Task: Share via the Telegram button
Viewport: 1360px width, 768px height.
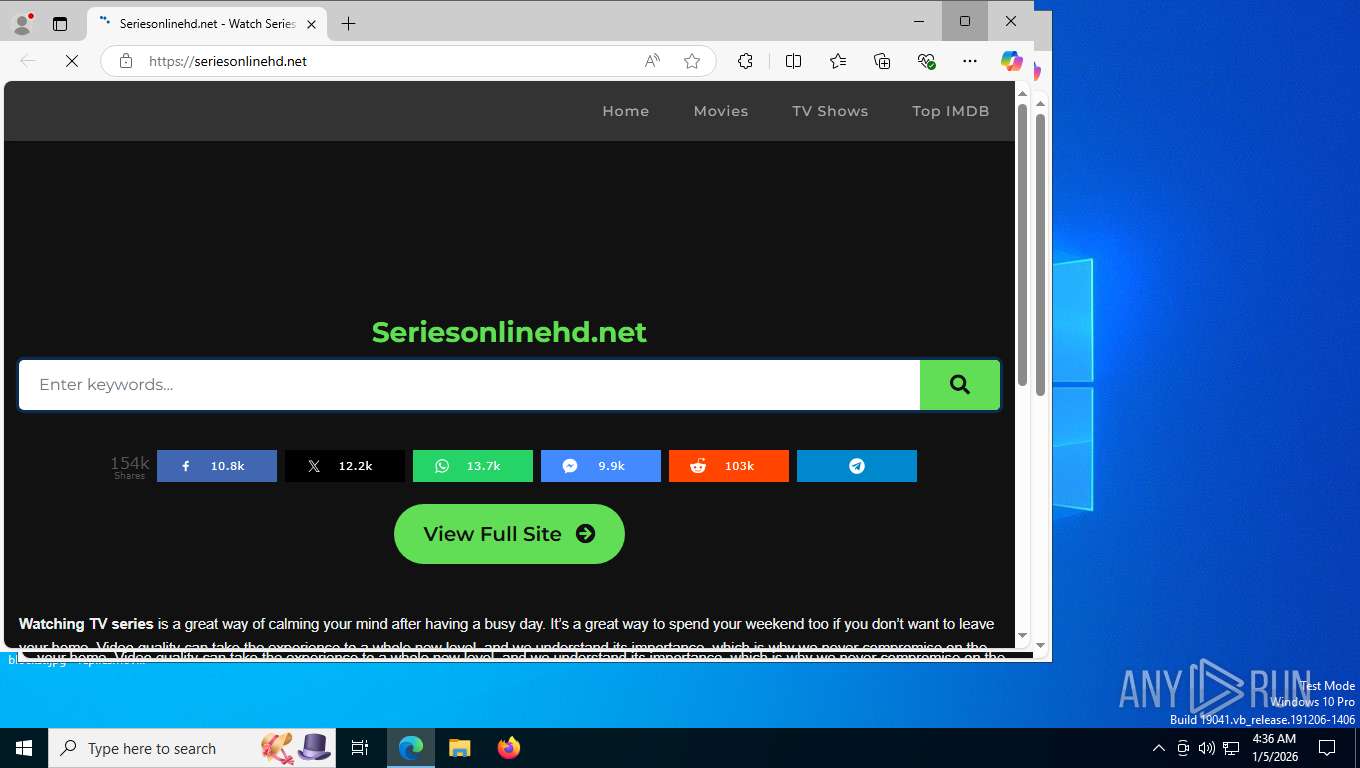Action: (x=857, y=466)
